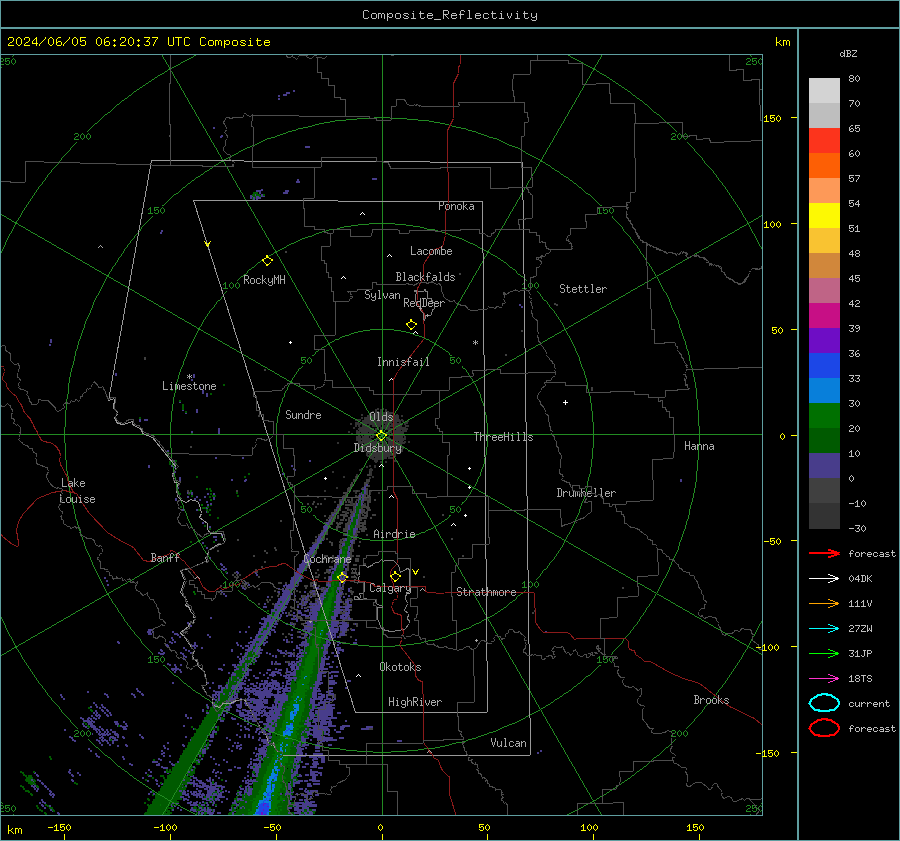Click the Lake Louise label

(77, 491)
